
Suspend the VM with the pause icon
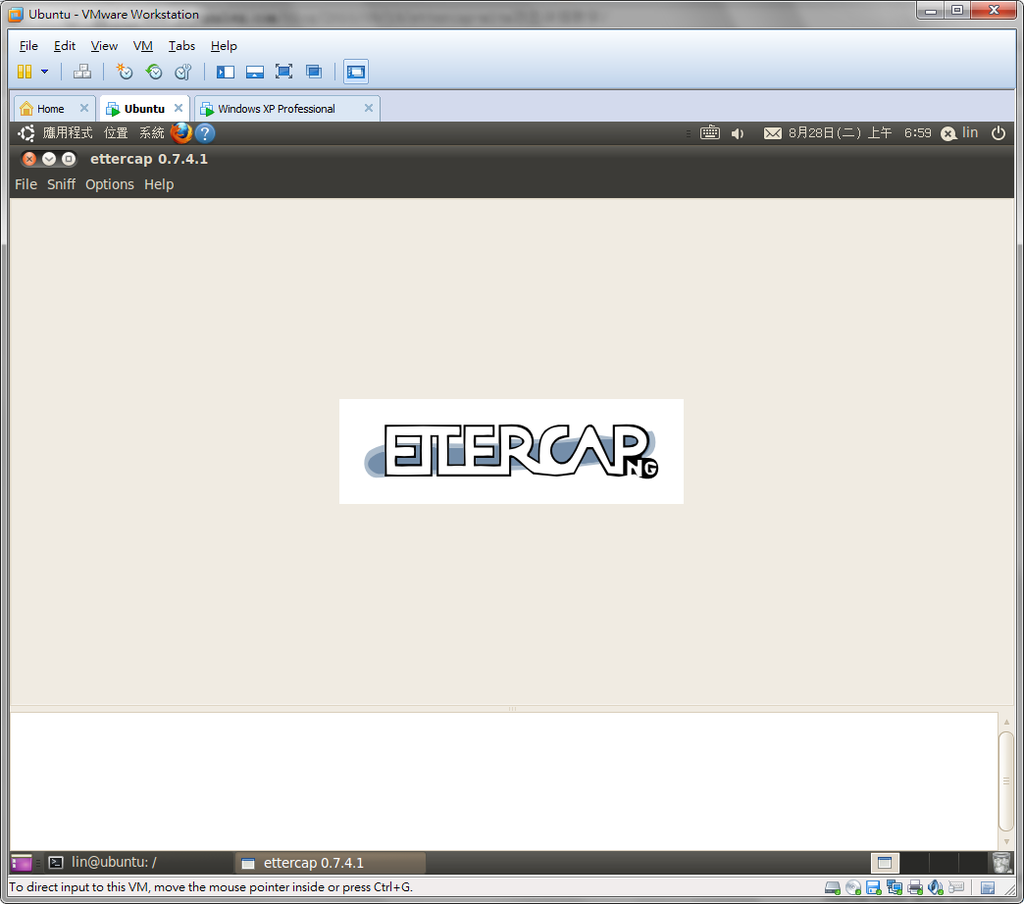tap(24, 72)
